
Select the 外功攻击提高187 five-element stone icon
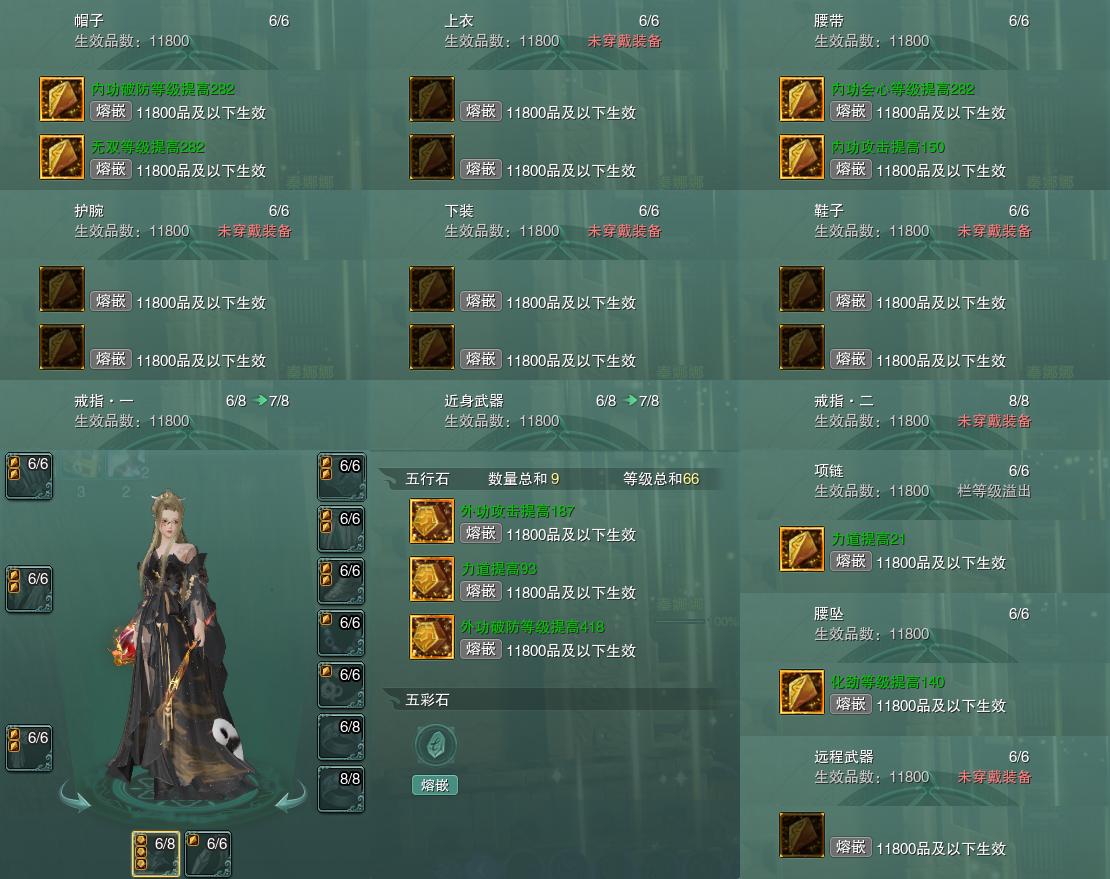[432, 521]
